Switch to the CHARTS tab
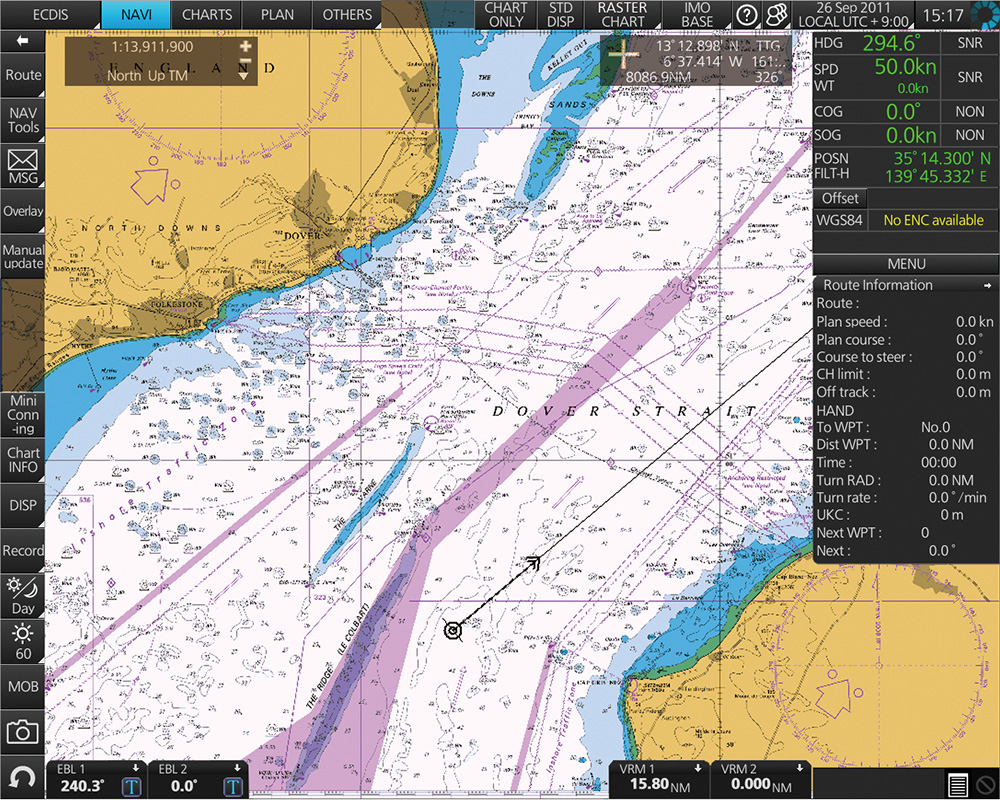1000x800 pixels. point(206,15)
